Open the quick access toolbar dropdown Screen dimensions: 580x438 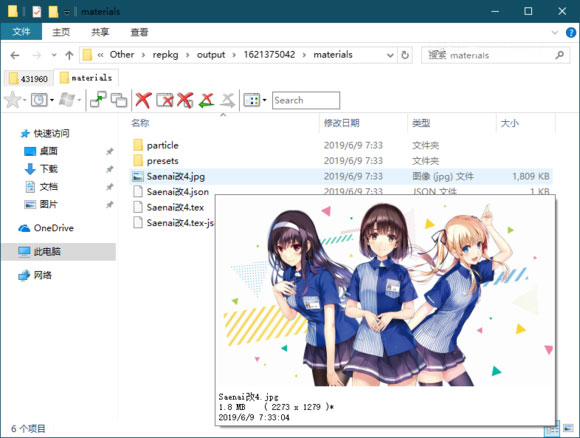(67, 12)
